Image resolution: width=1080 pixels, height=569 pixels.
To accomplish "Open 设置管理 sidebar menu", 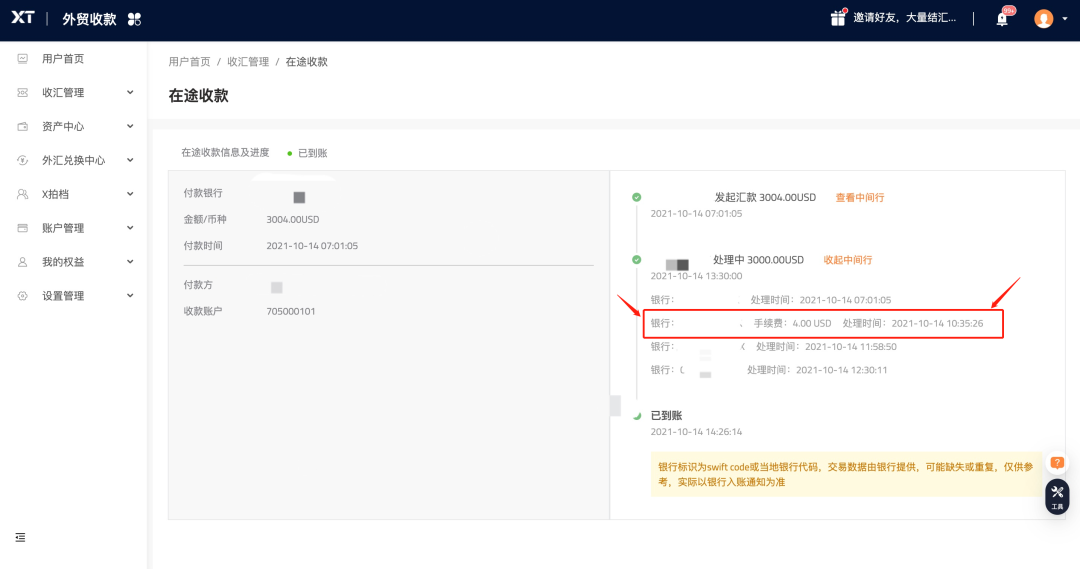I will pos(63,296).
